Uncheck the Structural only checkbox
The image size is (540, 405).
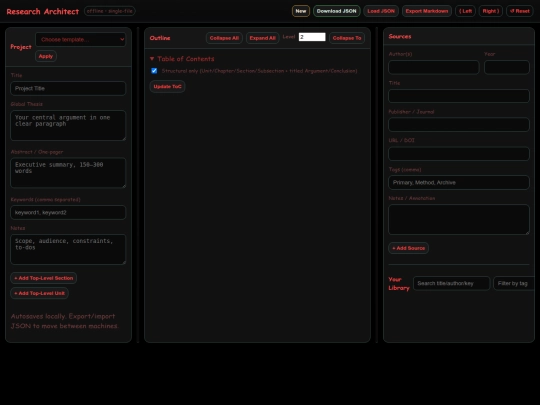tap(154, 71)
